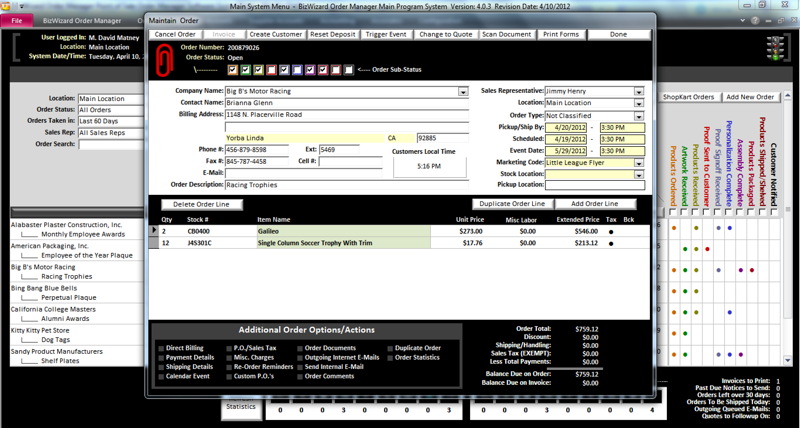The image size is (800, 428).
Task: Check the Shipping Details option
Action: click(x=161, y=367)
